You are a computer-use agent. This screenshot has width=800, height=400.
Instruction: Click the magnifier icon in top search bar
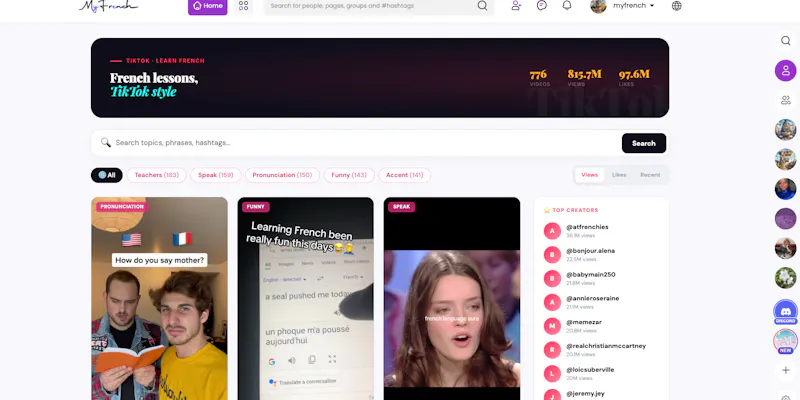coord(482,6)
